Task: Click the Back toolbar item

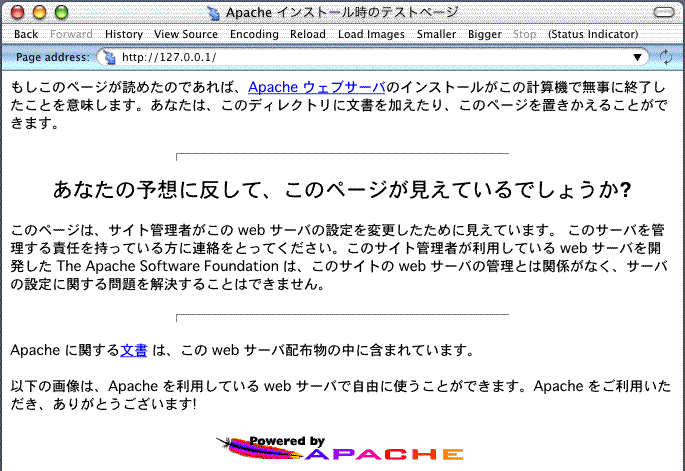Action: pyautogui.click(x=26, y=34)
